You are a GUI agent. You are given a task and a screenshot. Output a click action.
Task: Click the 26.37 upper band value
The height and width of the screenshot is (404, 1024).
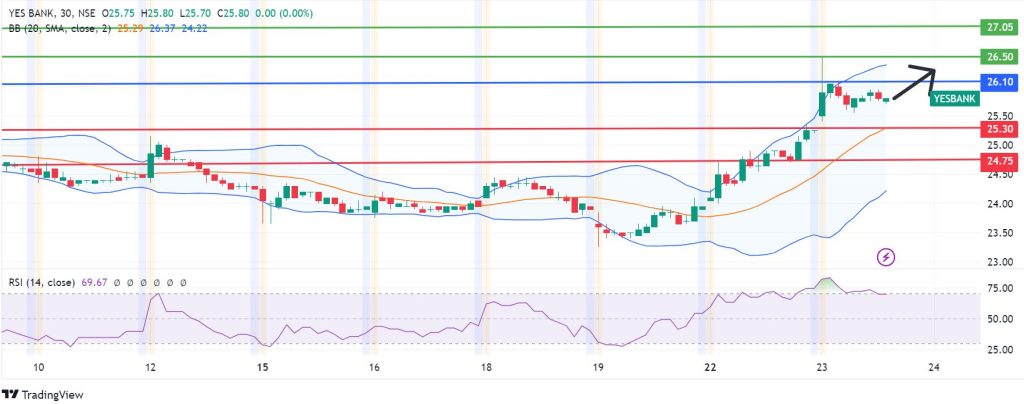click(161, 28)
